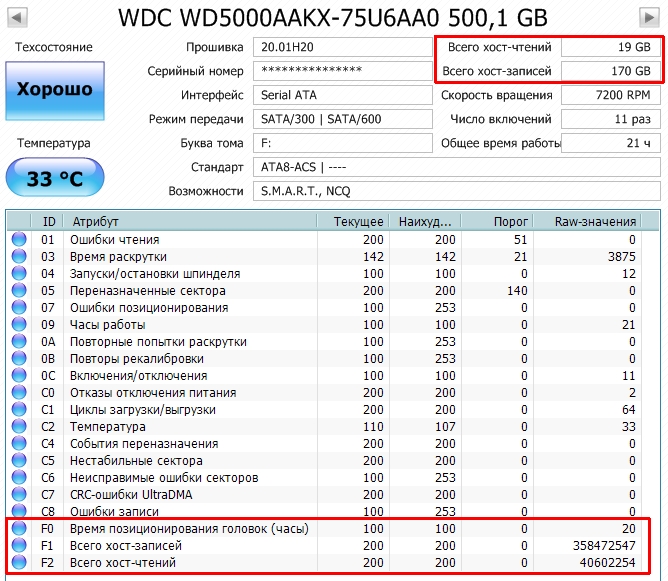668x581 pixels.
Task: Click the 33 °C temperature indicator
Action: 55,178
